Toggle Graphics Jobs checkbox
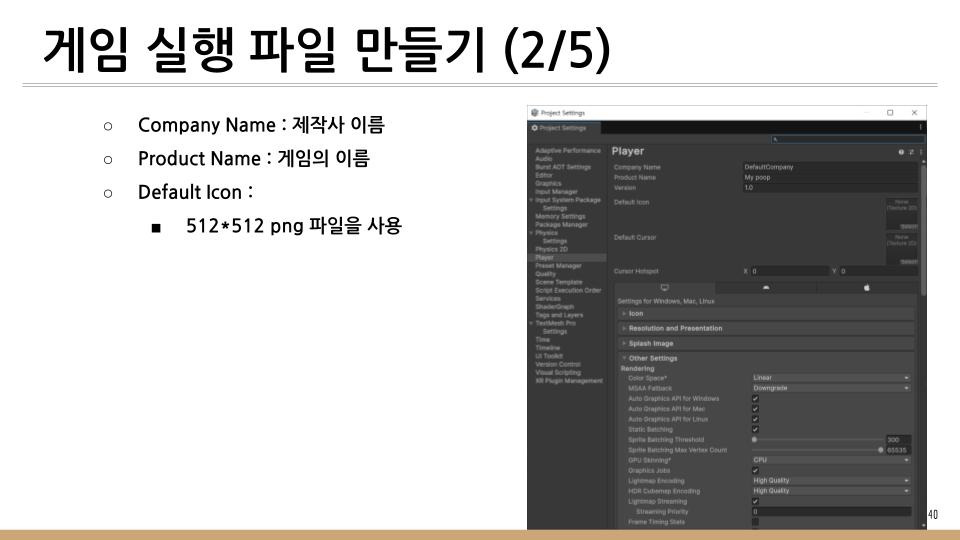Screen dimensions: 960x540 pyautogui.click(x=755, y=471)
